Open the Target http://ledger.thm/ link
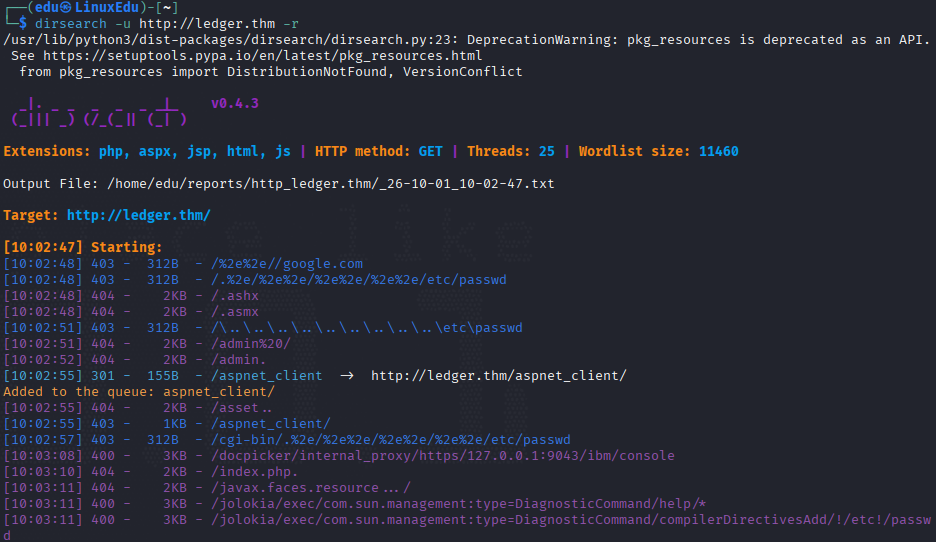 138,215
